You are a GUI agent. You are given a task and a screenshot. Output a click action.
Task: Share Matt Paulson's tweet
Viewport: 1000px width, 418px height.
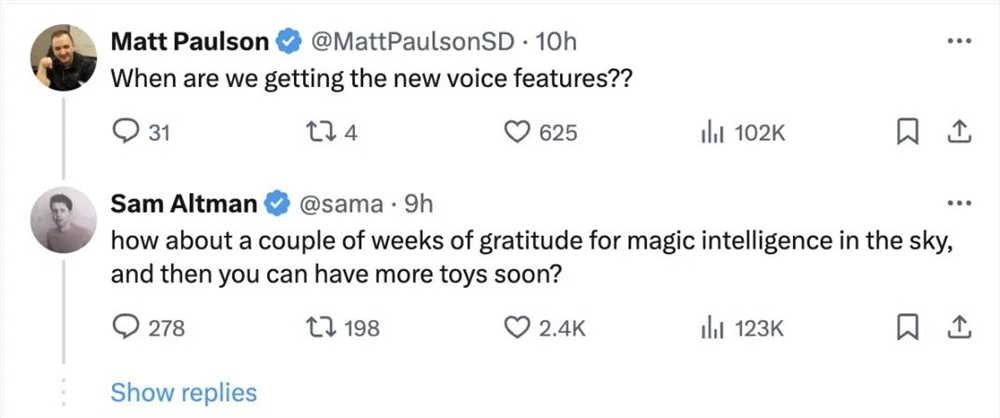[x=959, y=131]
